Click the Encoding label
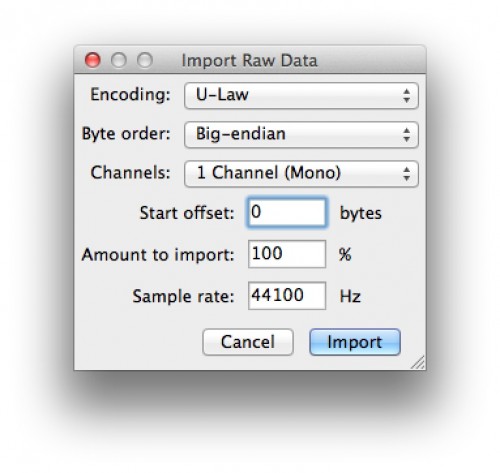The width and height of the screenshot is (500, 473). [x=130, y=95]
